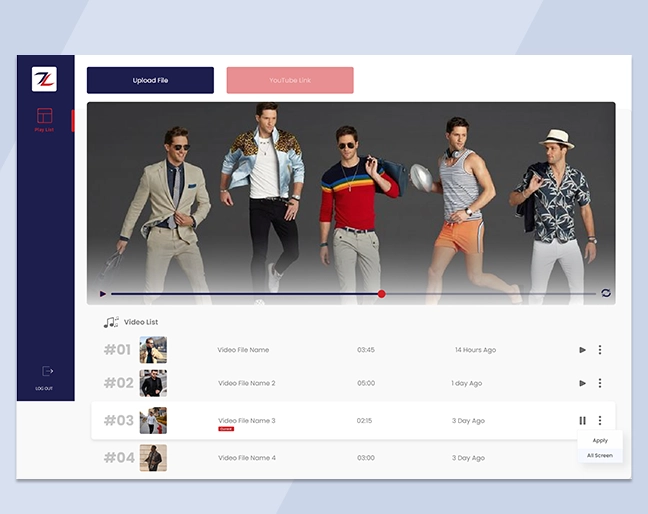Play video #02 from the list

click(582, 383)
